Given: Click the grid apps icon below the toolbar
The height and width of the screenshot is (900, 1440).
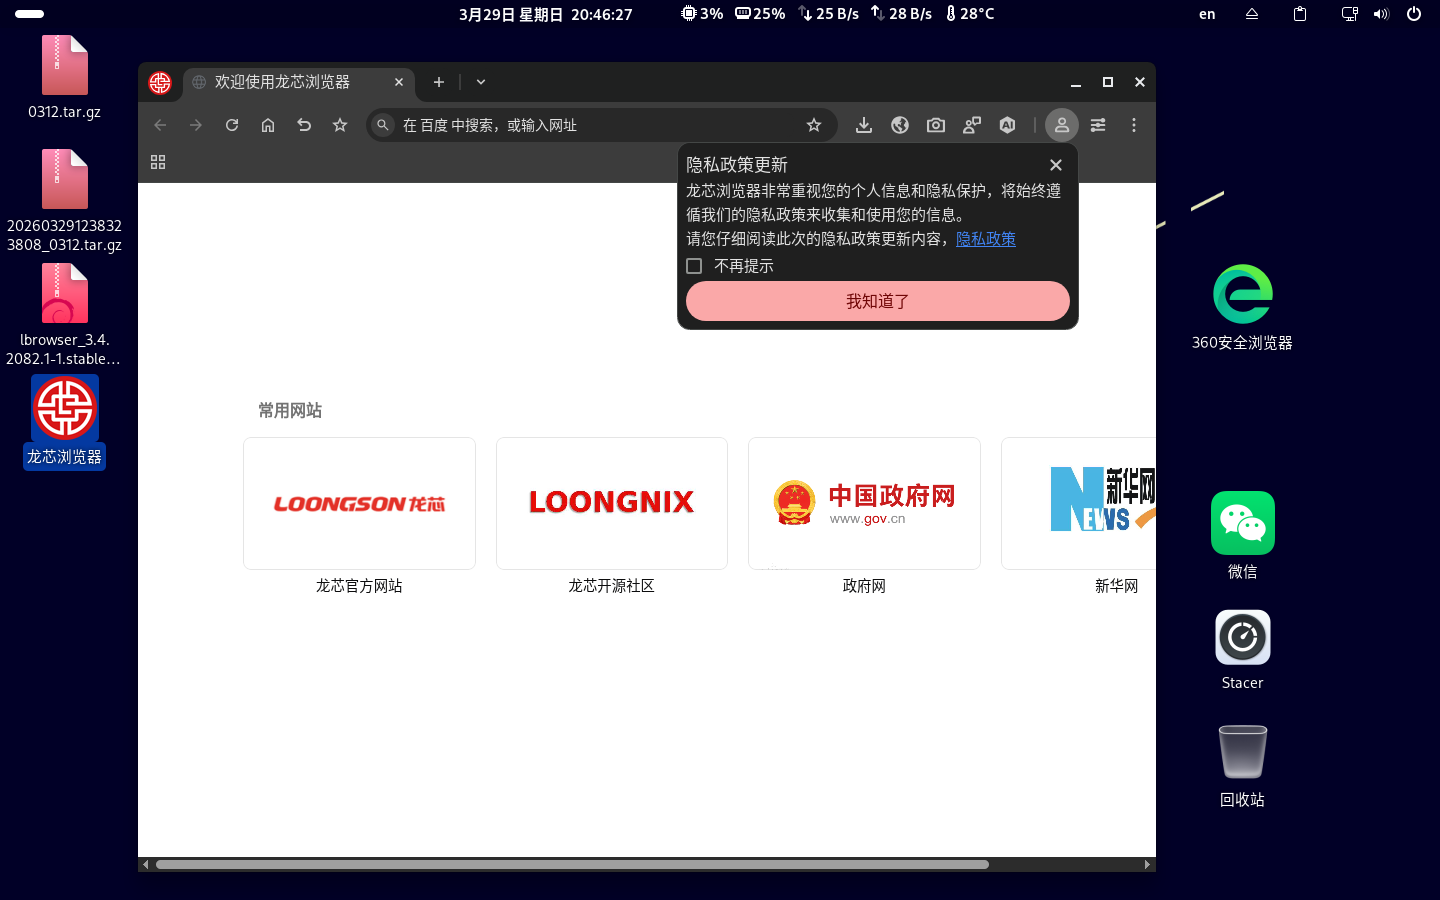Looking at the screenshot, I should [x=157, y=161].
